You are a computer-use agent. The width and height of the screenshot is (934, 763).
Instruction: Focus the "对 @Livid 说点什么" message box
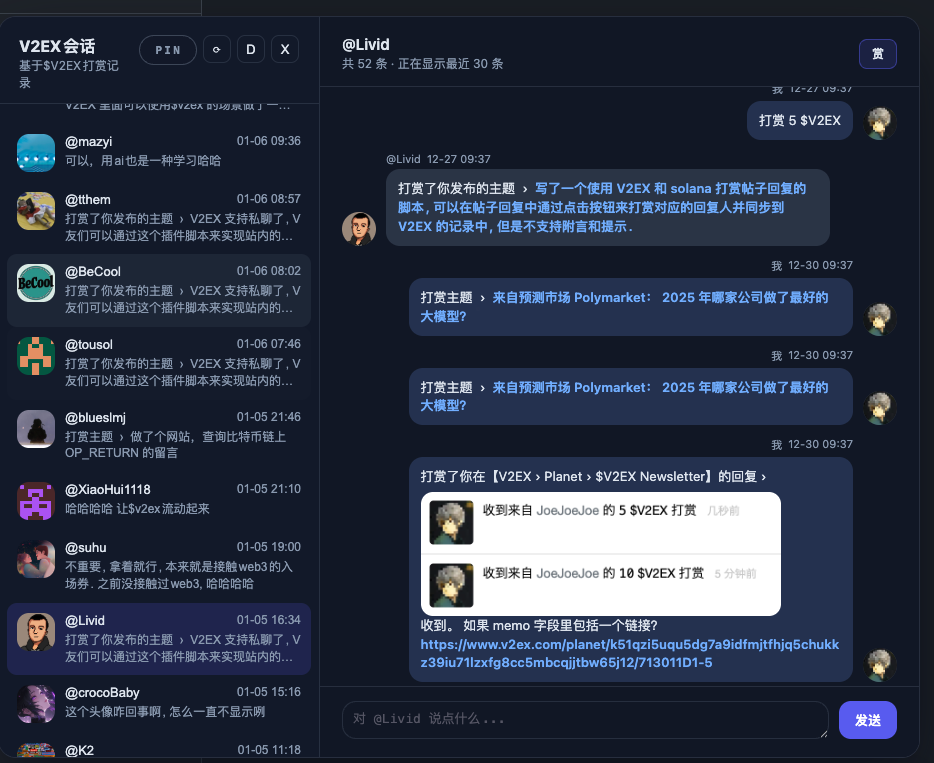(x=585, y=719)
